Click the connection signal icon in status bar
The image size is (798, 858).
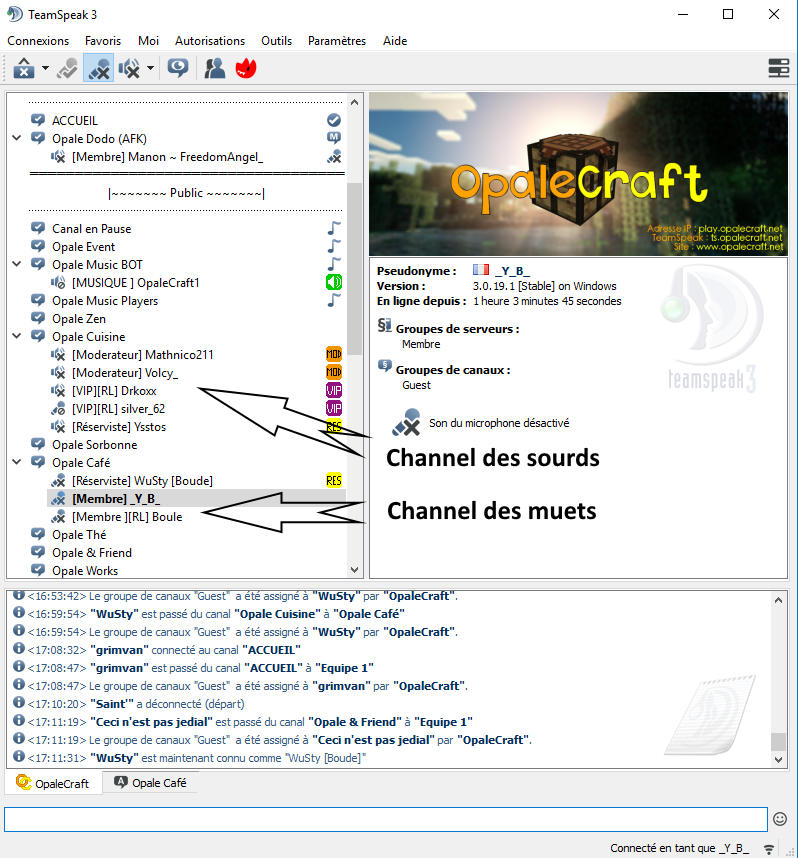(x=769, y=849)
